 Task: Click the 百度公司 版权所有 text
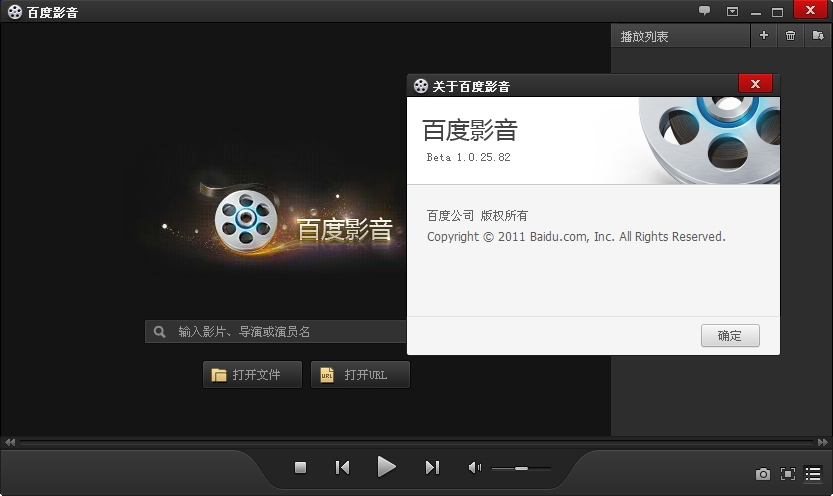coord(477,216)
